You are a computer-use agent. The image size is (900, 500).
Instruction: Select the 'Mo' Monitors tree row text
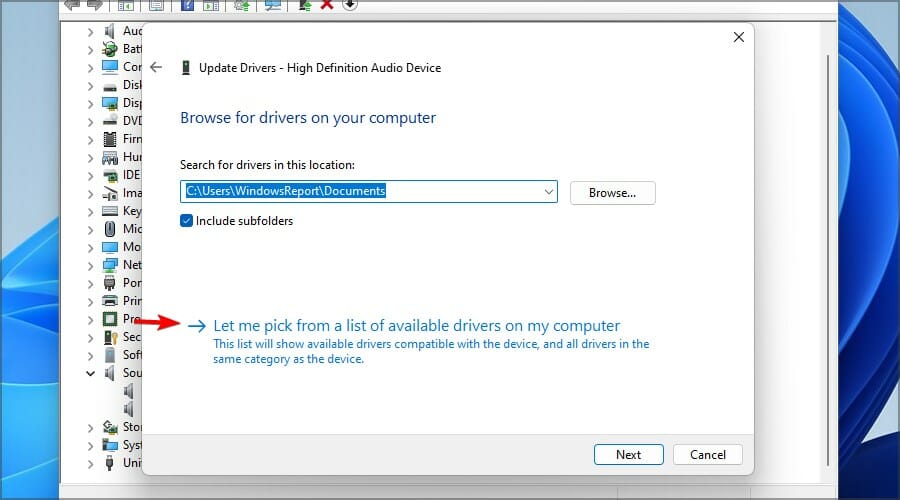coord(132,247)
